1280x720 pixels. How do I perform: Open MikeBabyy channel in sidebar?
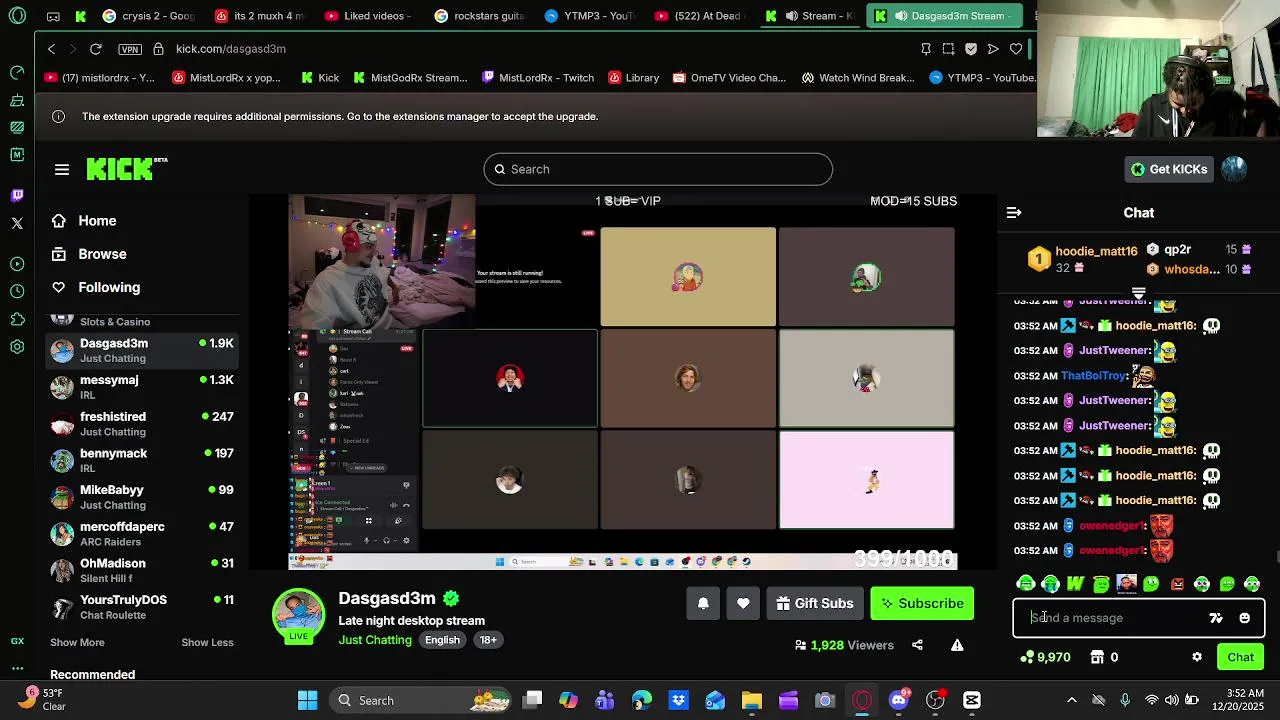click(x=142, y=497)
